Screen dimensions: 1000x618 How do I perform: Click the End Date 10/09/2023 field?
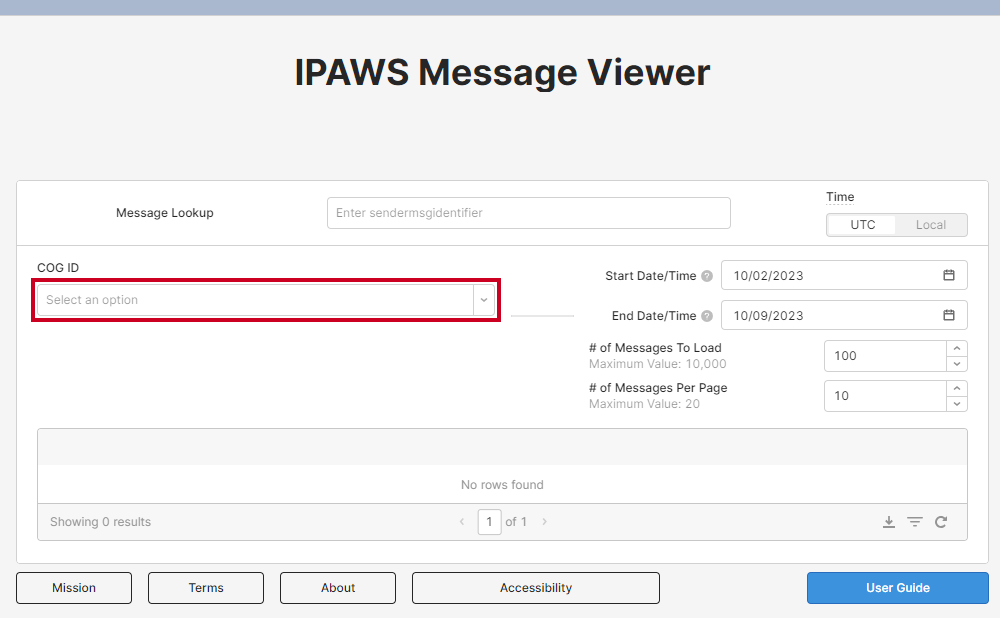844,315
